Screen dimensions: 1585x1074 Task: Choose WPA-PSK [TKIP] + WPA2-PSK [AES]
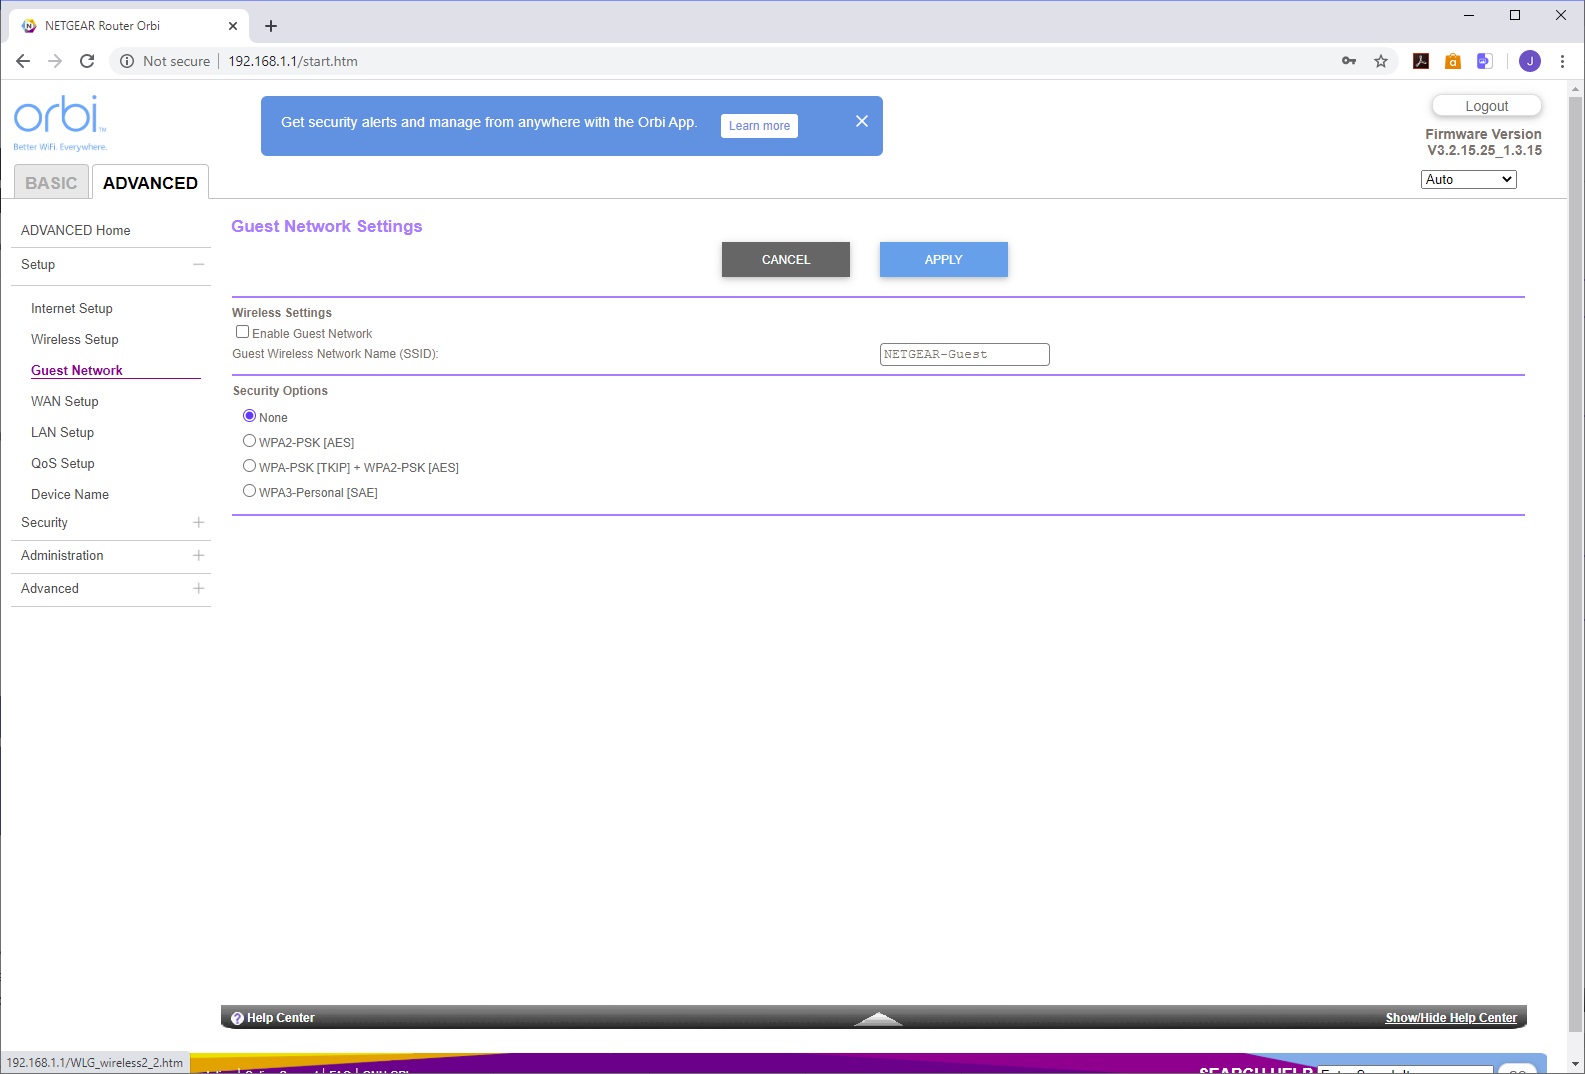(x=250, y=466)
